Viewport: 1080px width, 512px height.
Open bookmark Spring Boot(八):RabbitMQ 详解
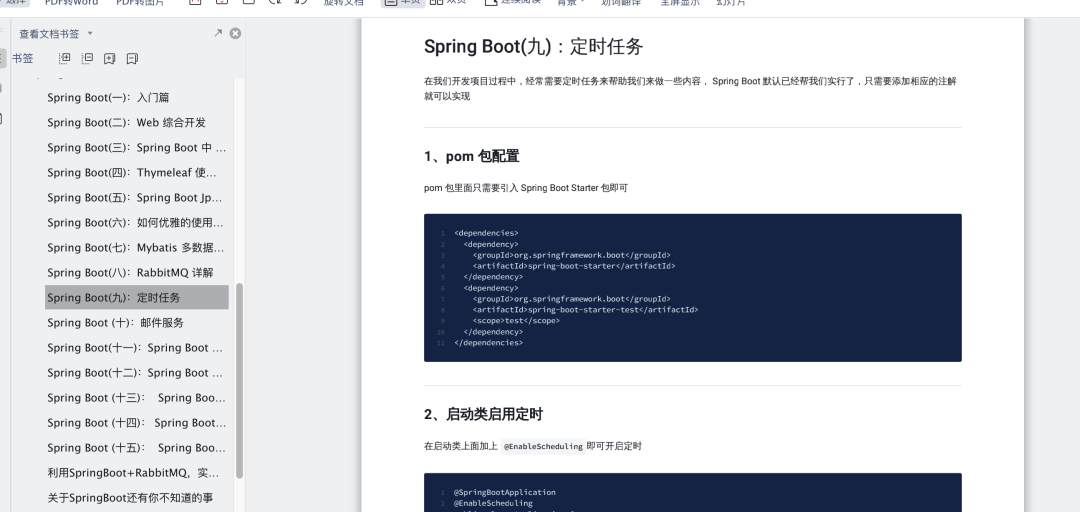point(130,273)
